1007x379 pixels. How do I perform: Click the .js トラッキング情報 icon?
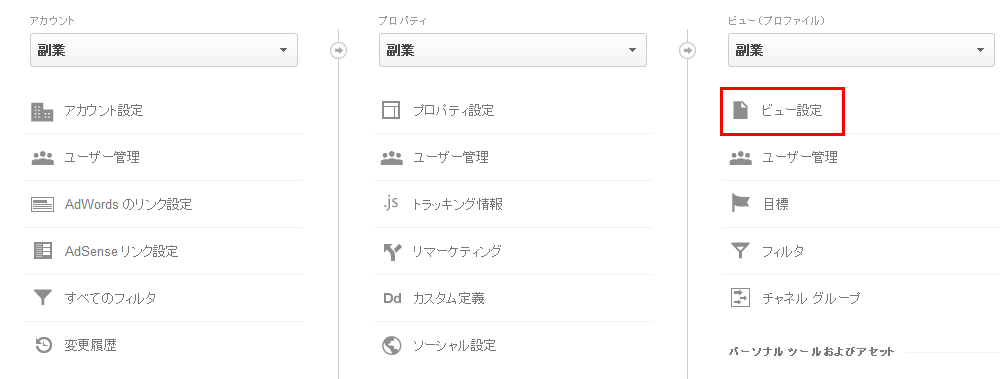tap(390, 204)
